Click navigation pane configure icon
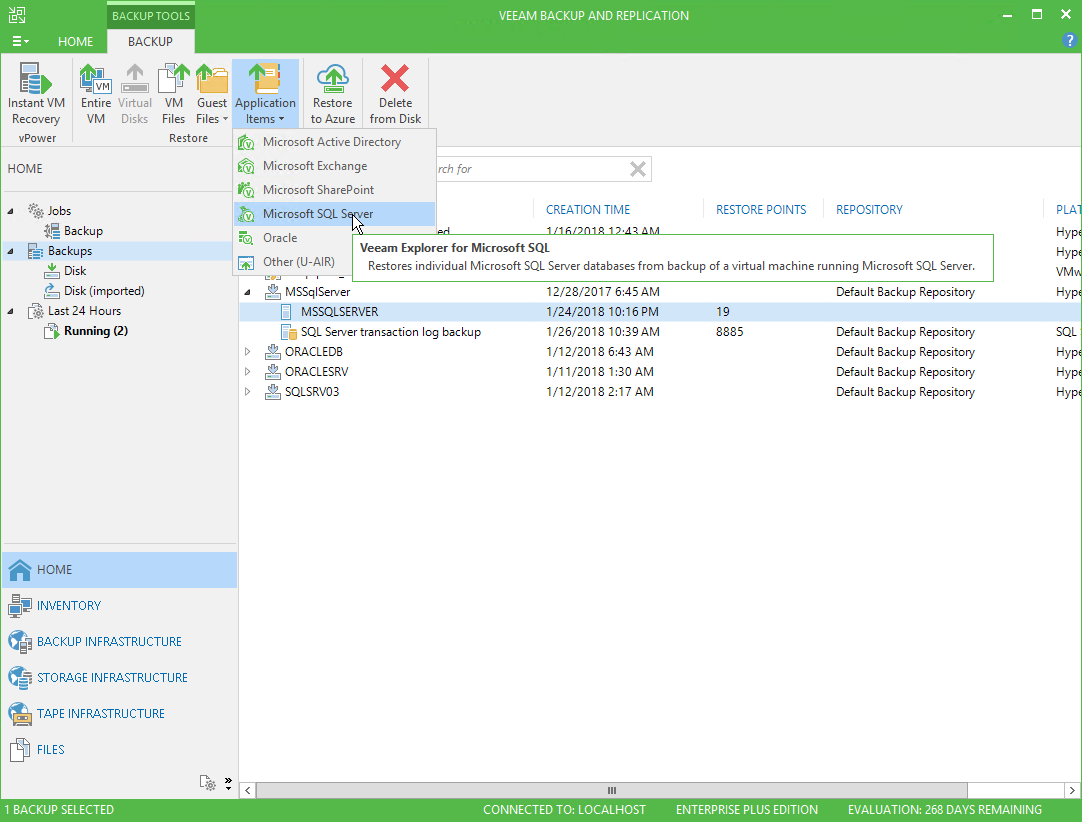The height and width of the screenshot is (822, 1082). 208,783
